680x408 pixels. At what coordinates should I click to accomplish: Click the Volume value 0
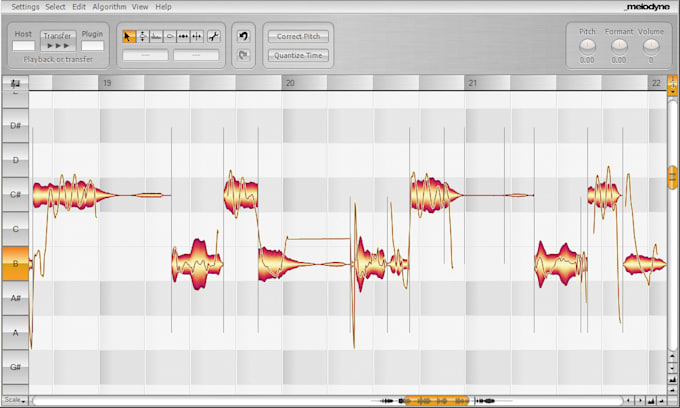tap(651, 60)
